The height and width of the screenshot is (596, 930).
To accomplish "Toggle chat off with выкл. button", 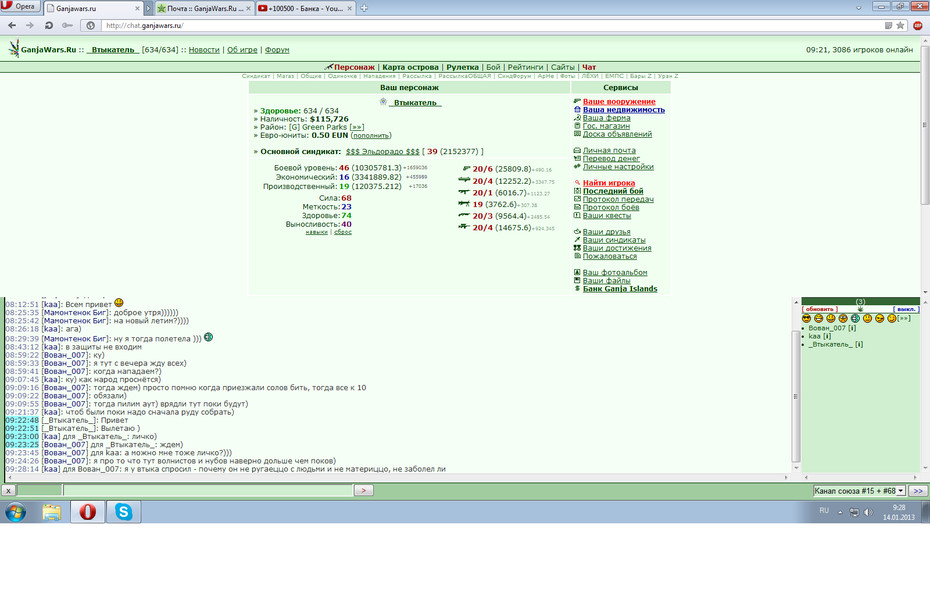I will tap(906, 309).
